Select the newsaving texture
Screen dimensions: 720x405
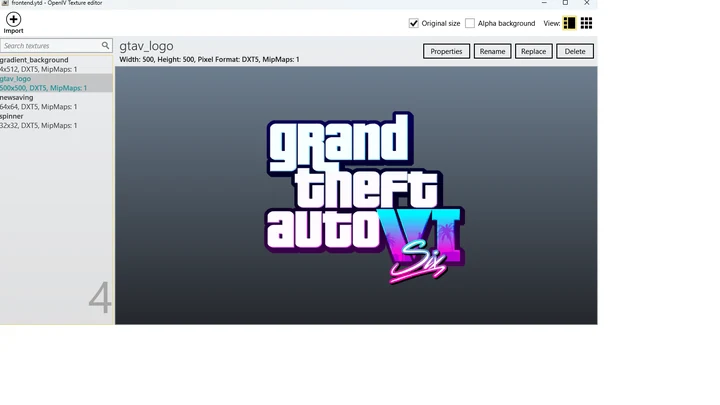pos(56,102)
